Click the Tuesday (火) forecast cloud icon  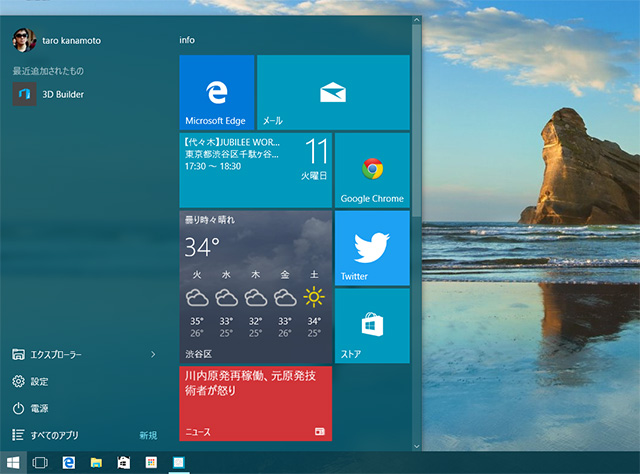point(197,298)
